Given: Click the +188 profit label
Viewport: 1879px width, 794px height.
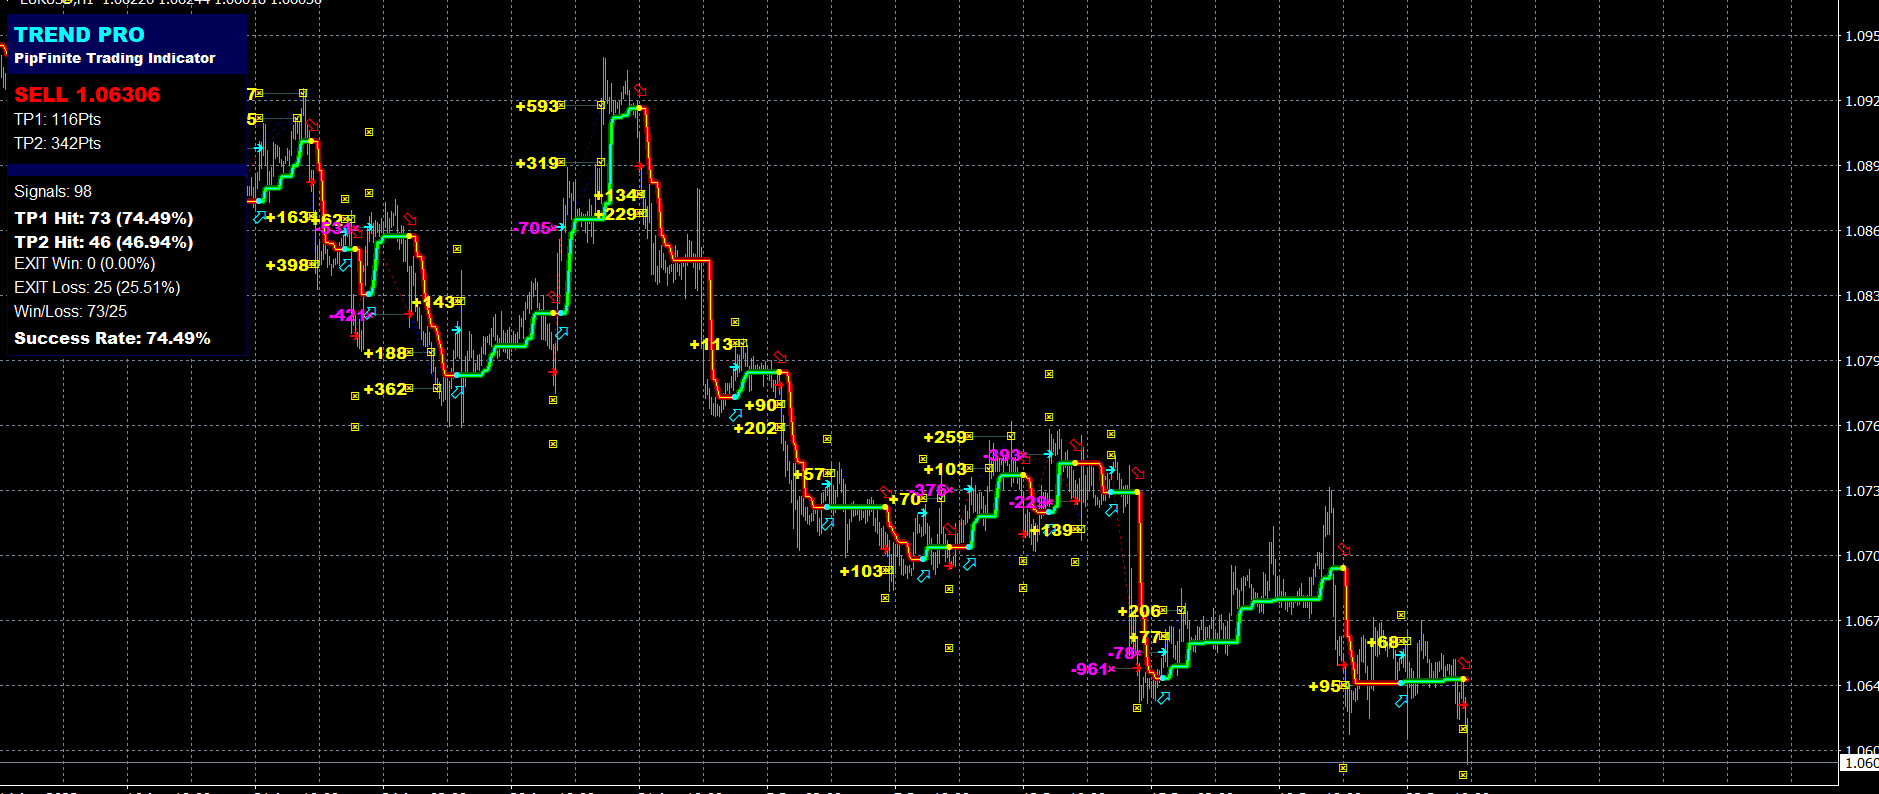Looking at the screenshot, I should click(385, 353).
